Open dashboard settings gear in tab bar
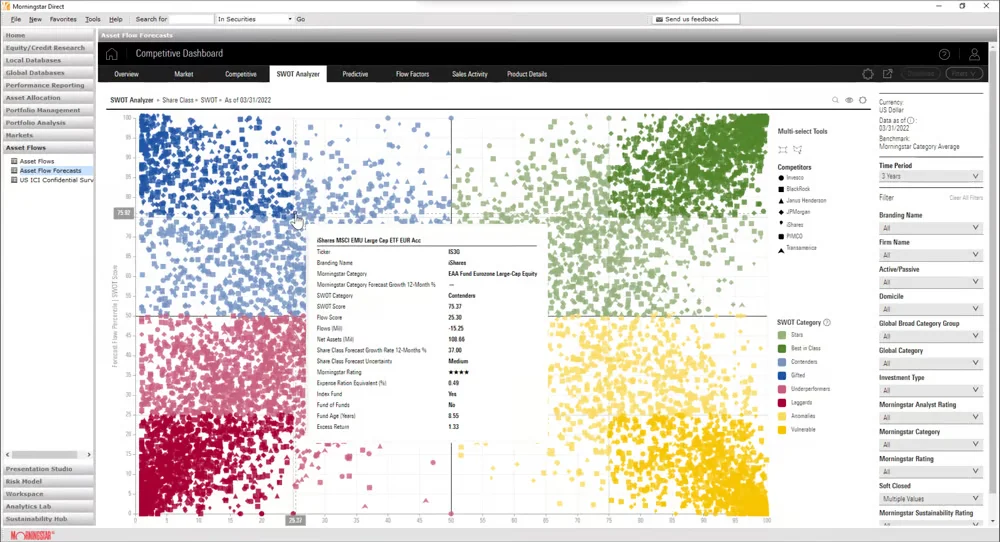This screenshot has height=542, width=1000. (x=867, y=74)
